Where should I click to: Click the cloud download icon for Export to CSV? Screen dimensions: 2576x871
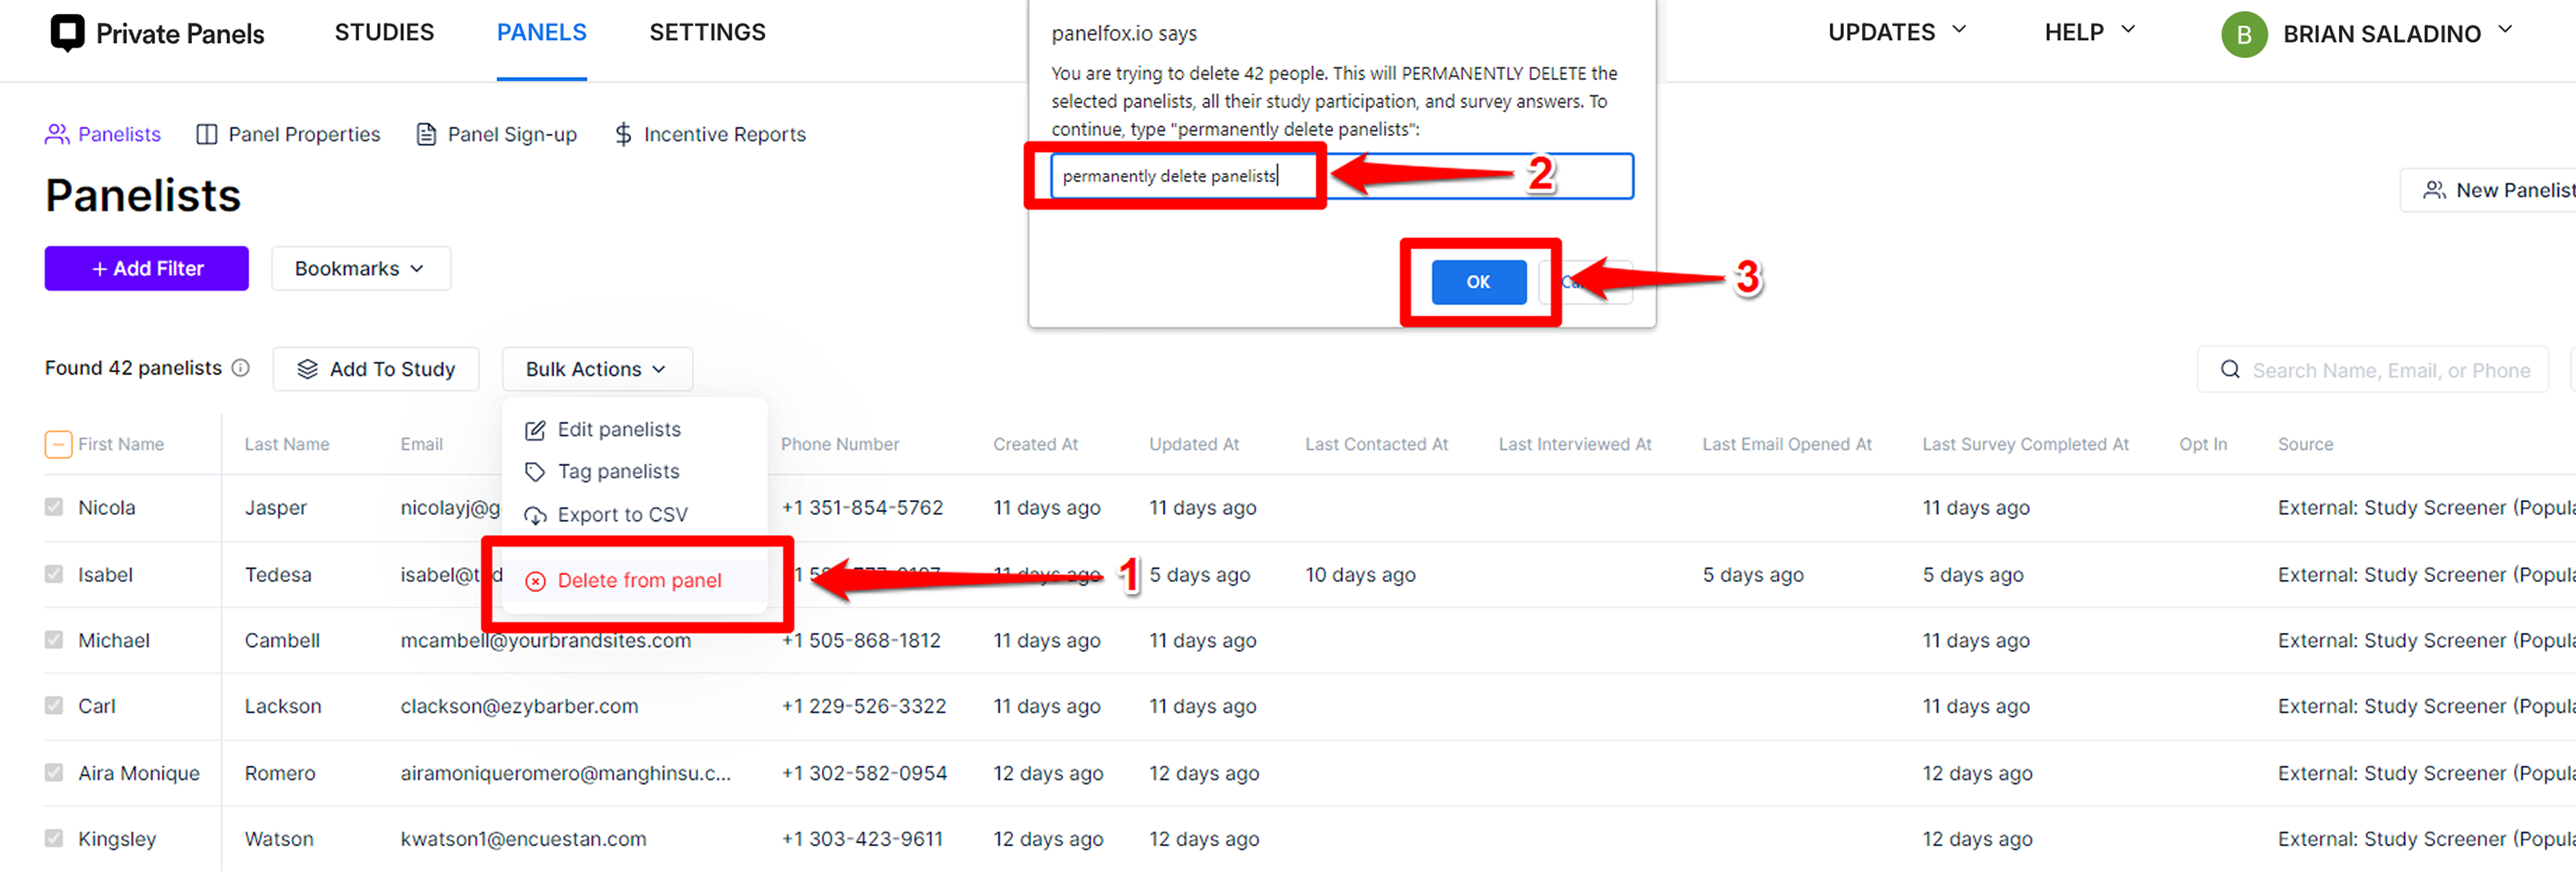(x=535, y=515)
